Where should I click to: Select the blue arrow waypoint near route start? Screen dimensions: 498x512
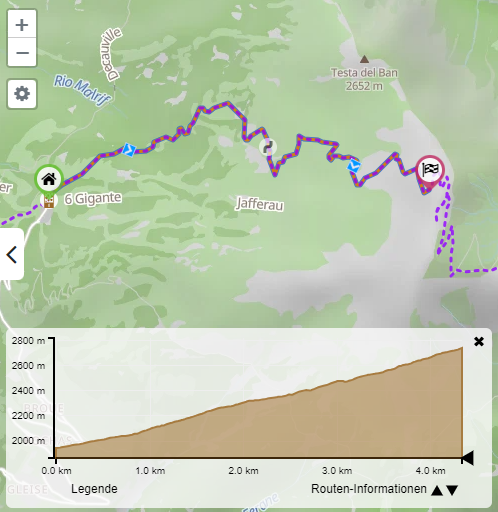[x=129, y=149]
